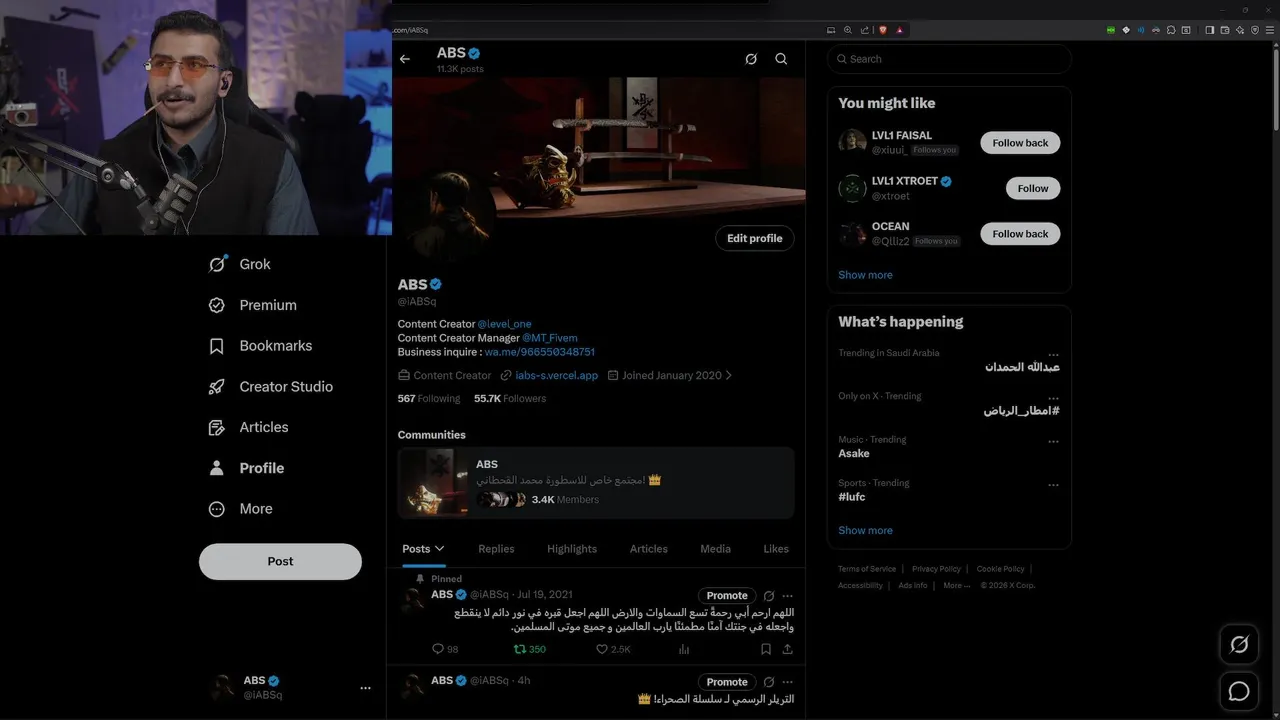Go back with the arrow icon

pos(405,59)
